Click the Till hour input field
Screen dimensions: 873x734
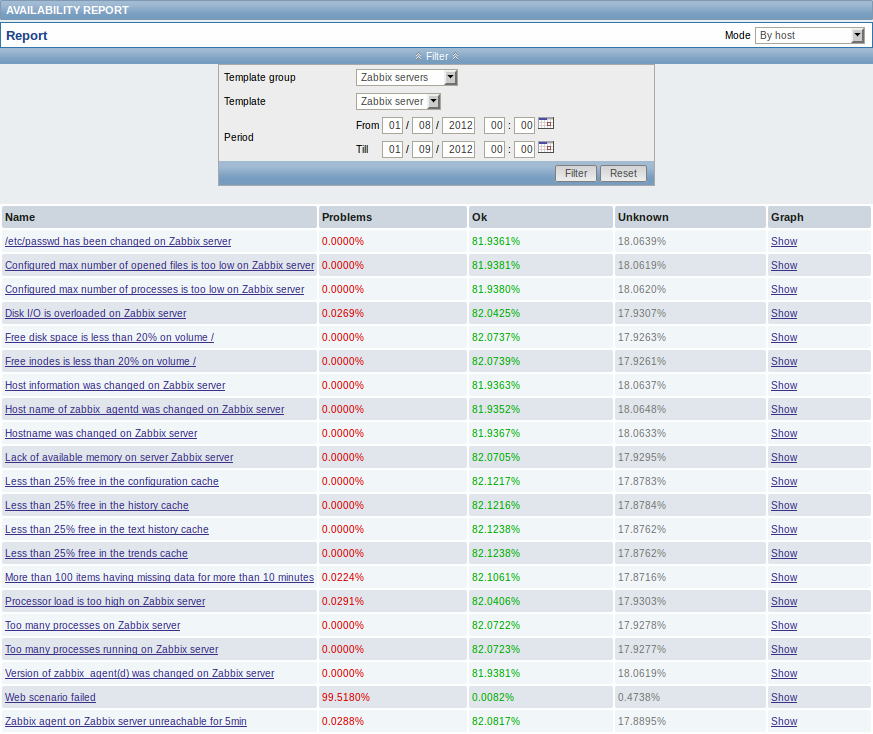tap(494, 149)
